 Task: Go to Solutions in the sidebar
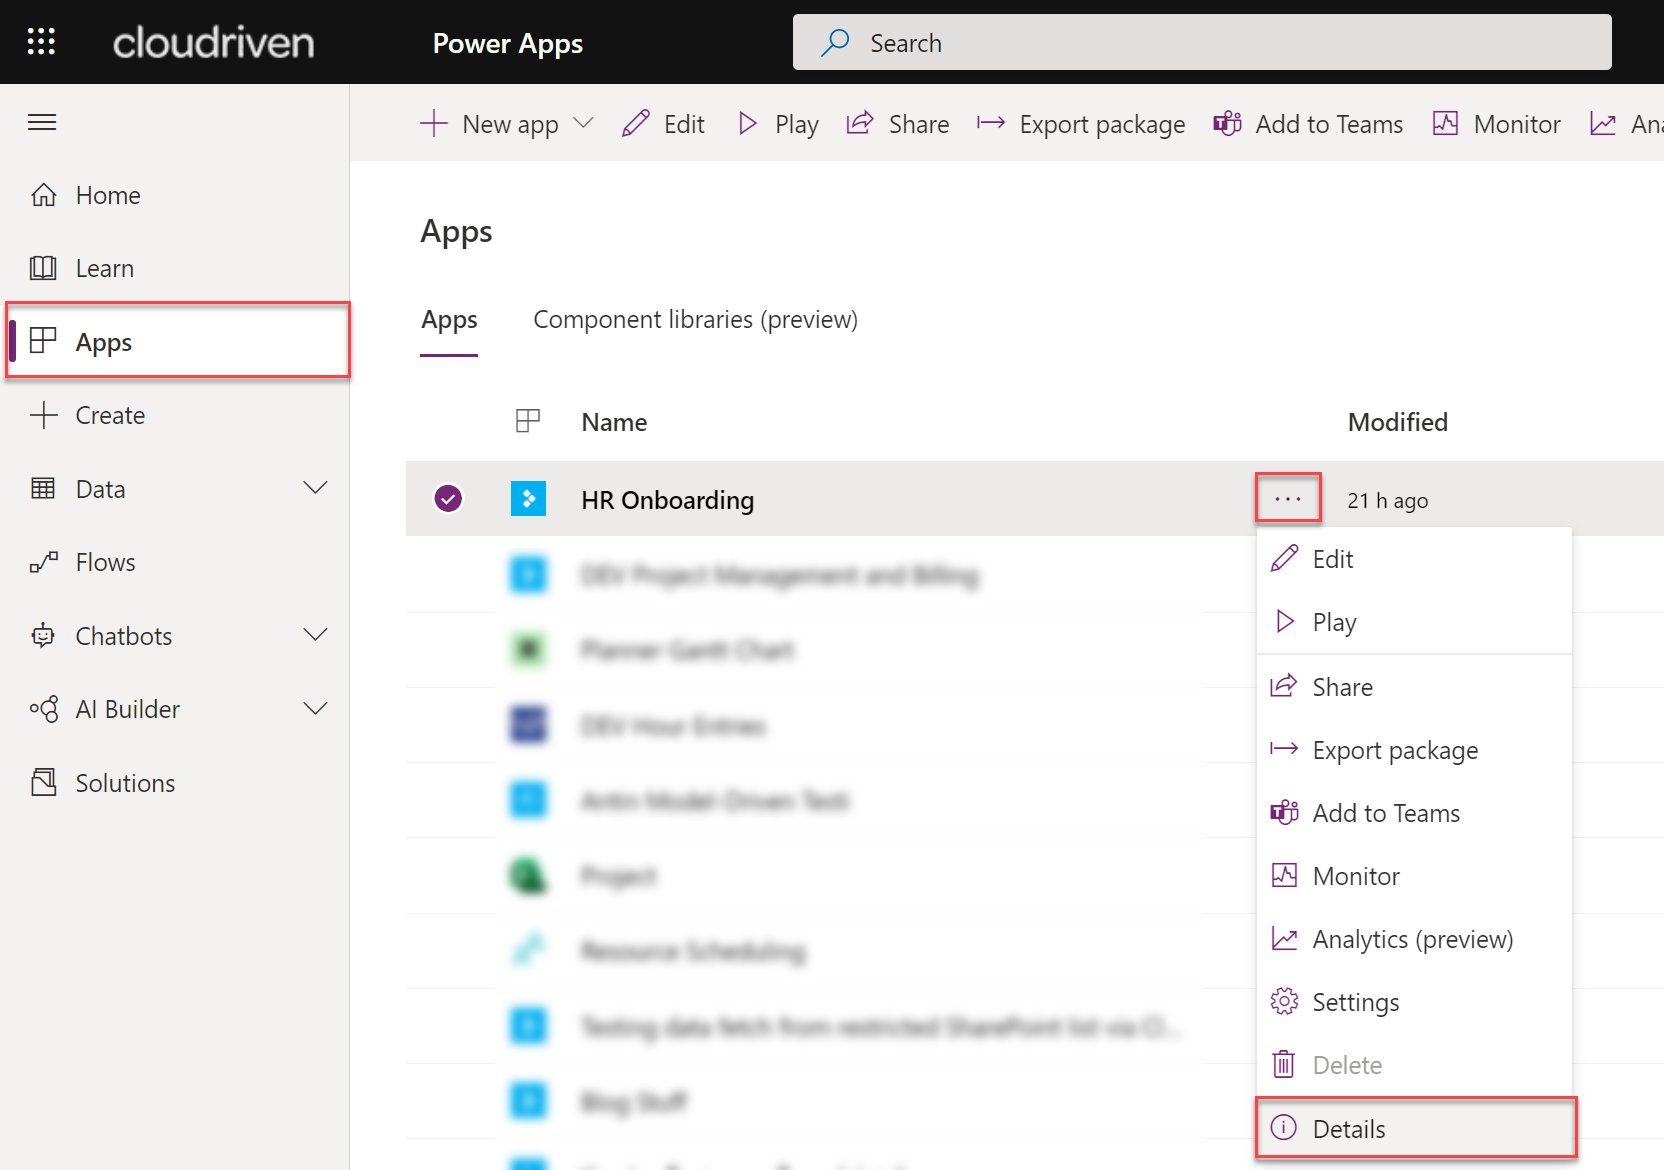pos(125,783)
